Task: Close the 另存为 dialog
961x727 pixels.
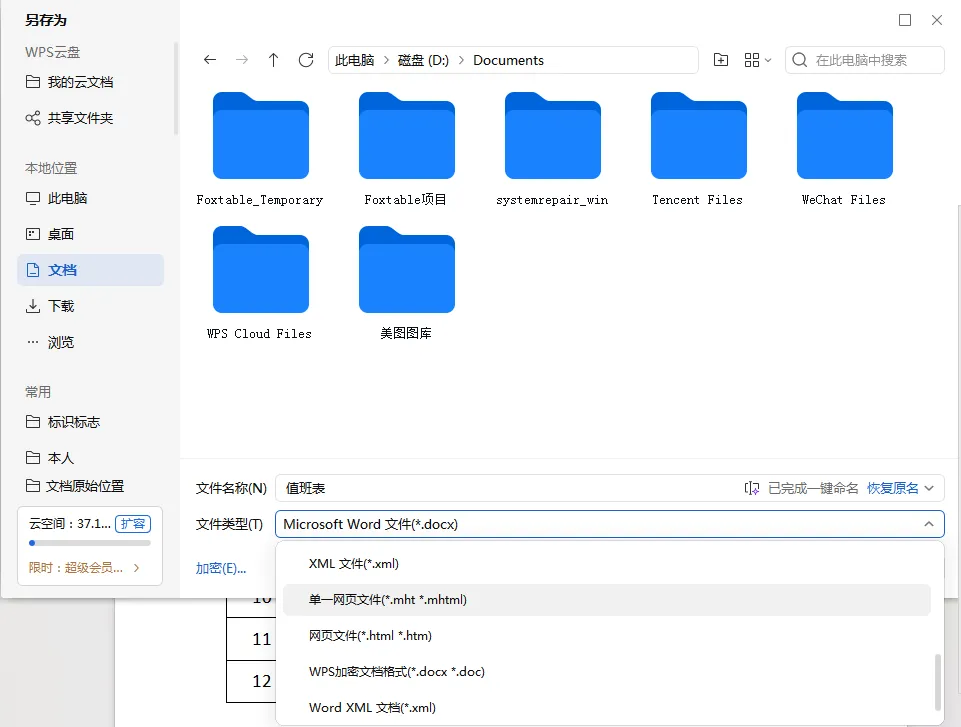Action: pos(936,20)
